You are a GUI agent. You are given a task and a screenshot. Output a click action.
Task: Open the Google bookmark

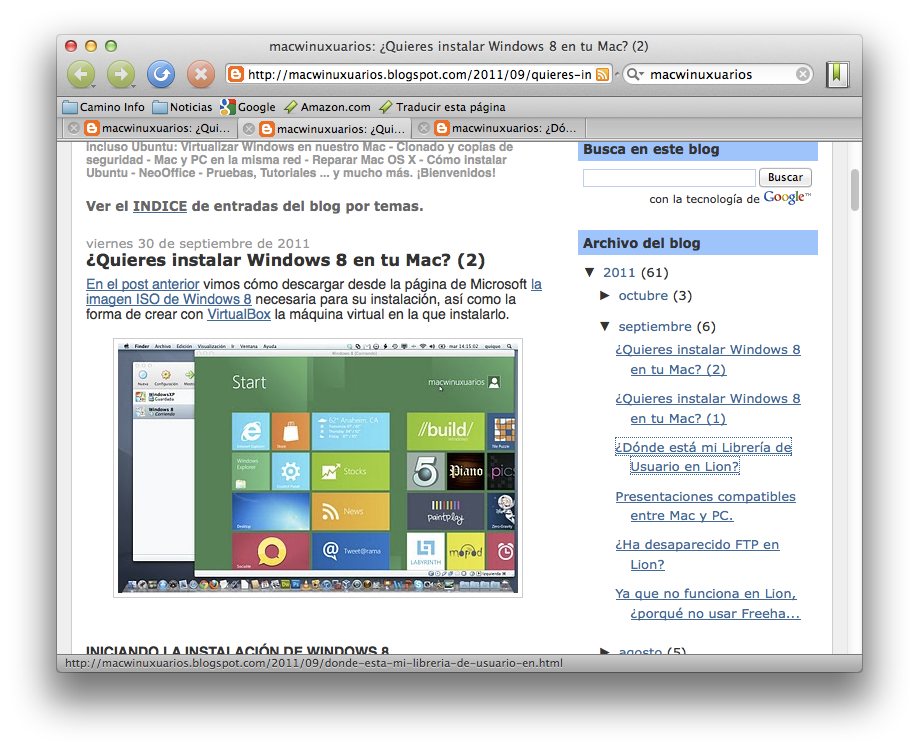pyautogui.click(x=247, y=107)
